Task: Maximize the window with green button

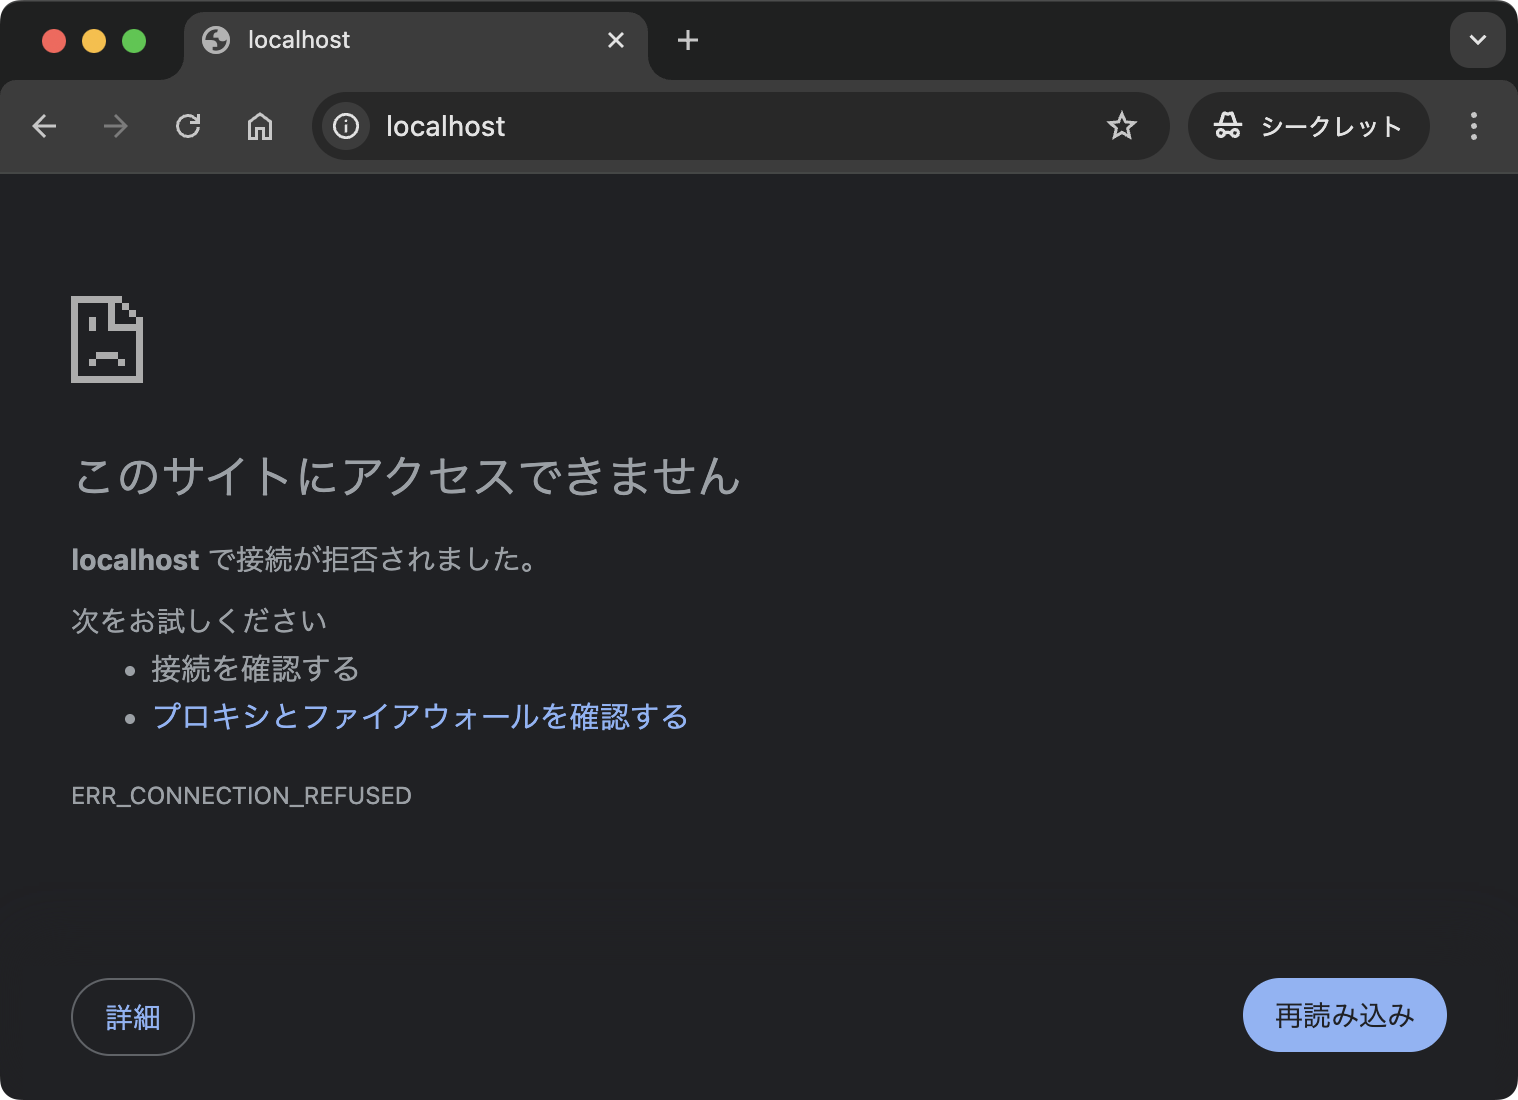Action: coord(134,41)
